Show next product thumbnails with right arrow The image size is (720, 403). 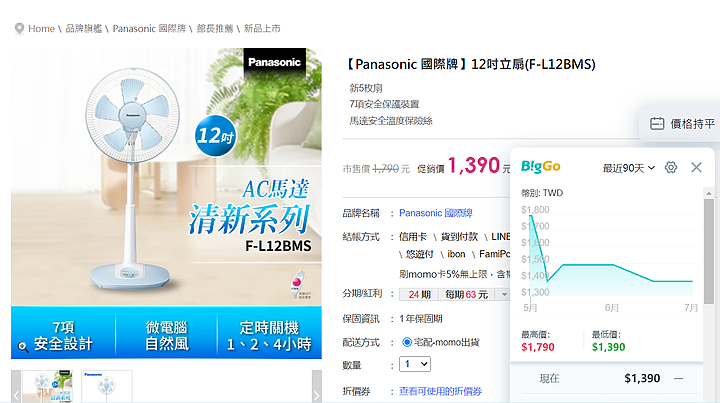pos(316,386)
